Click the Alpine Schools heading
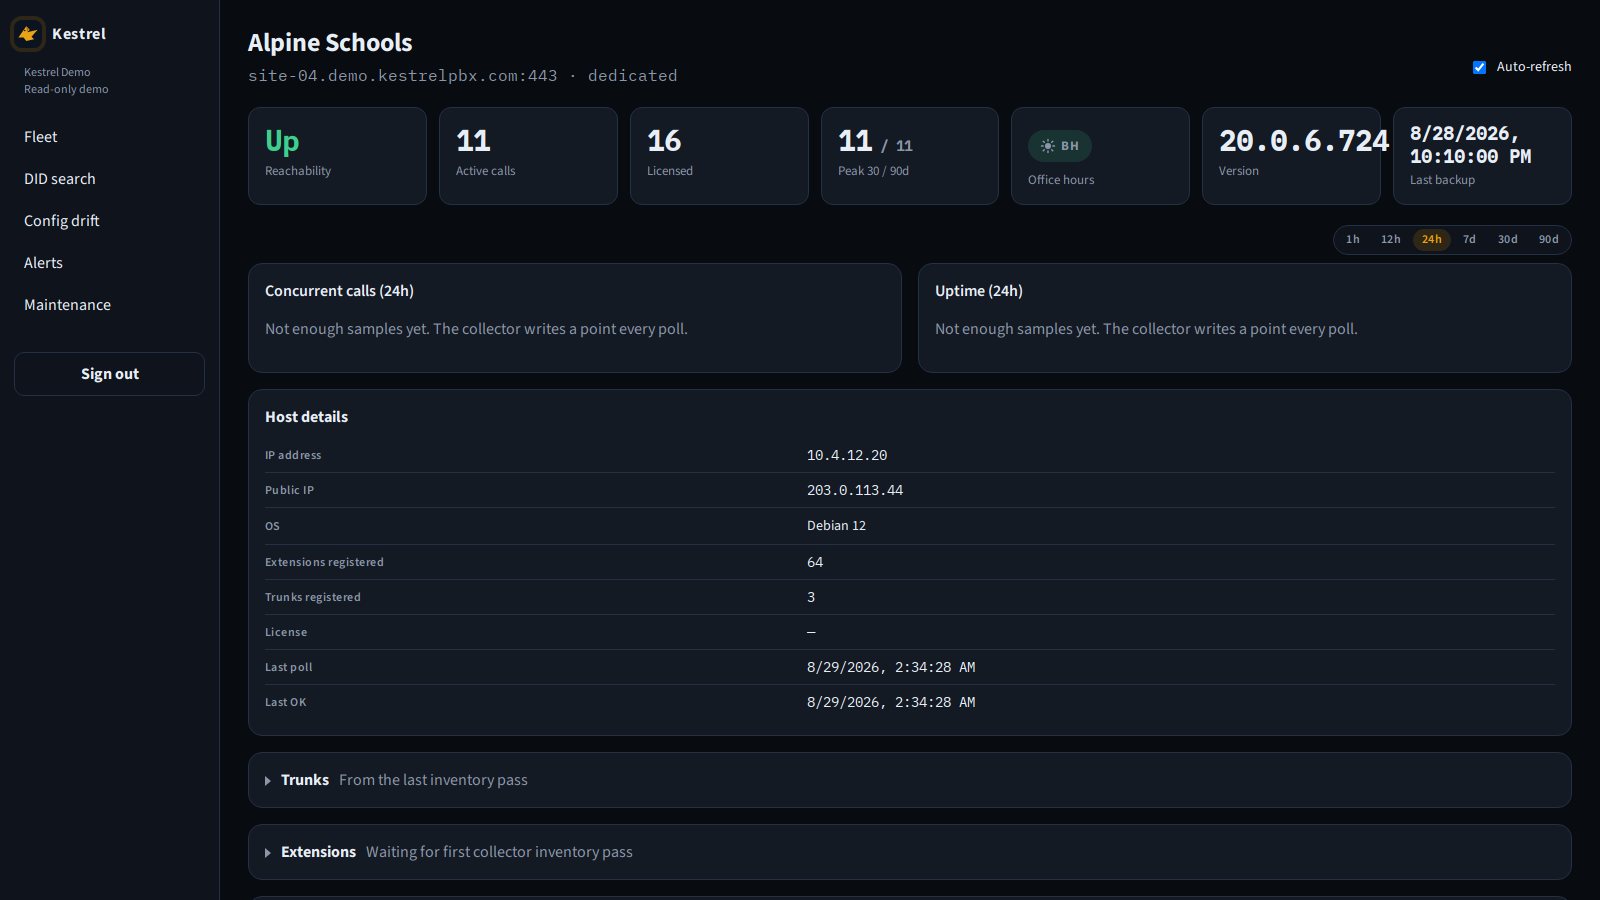1600x900 pixels. tap(330, 43)
